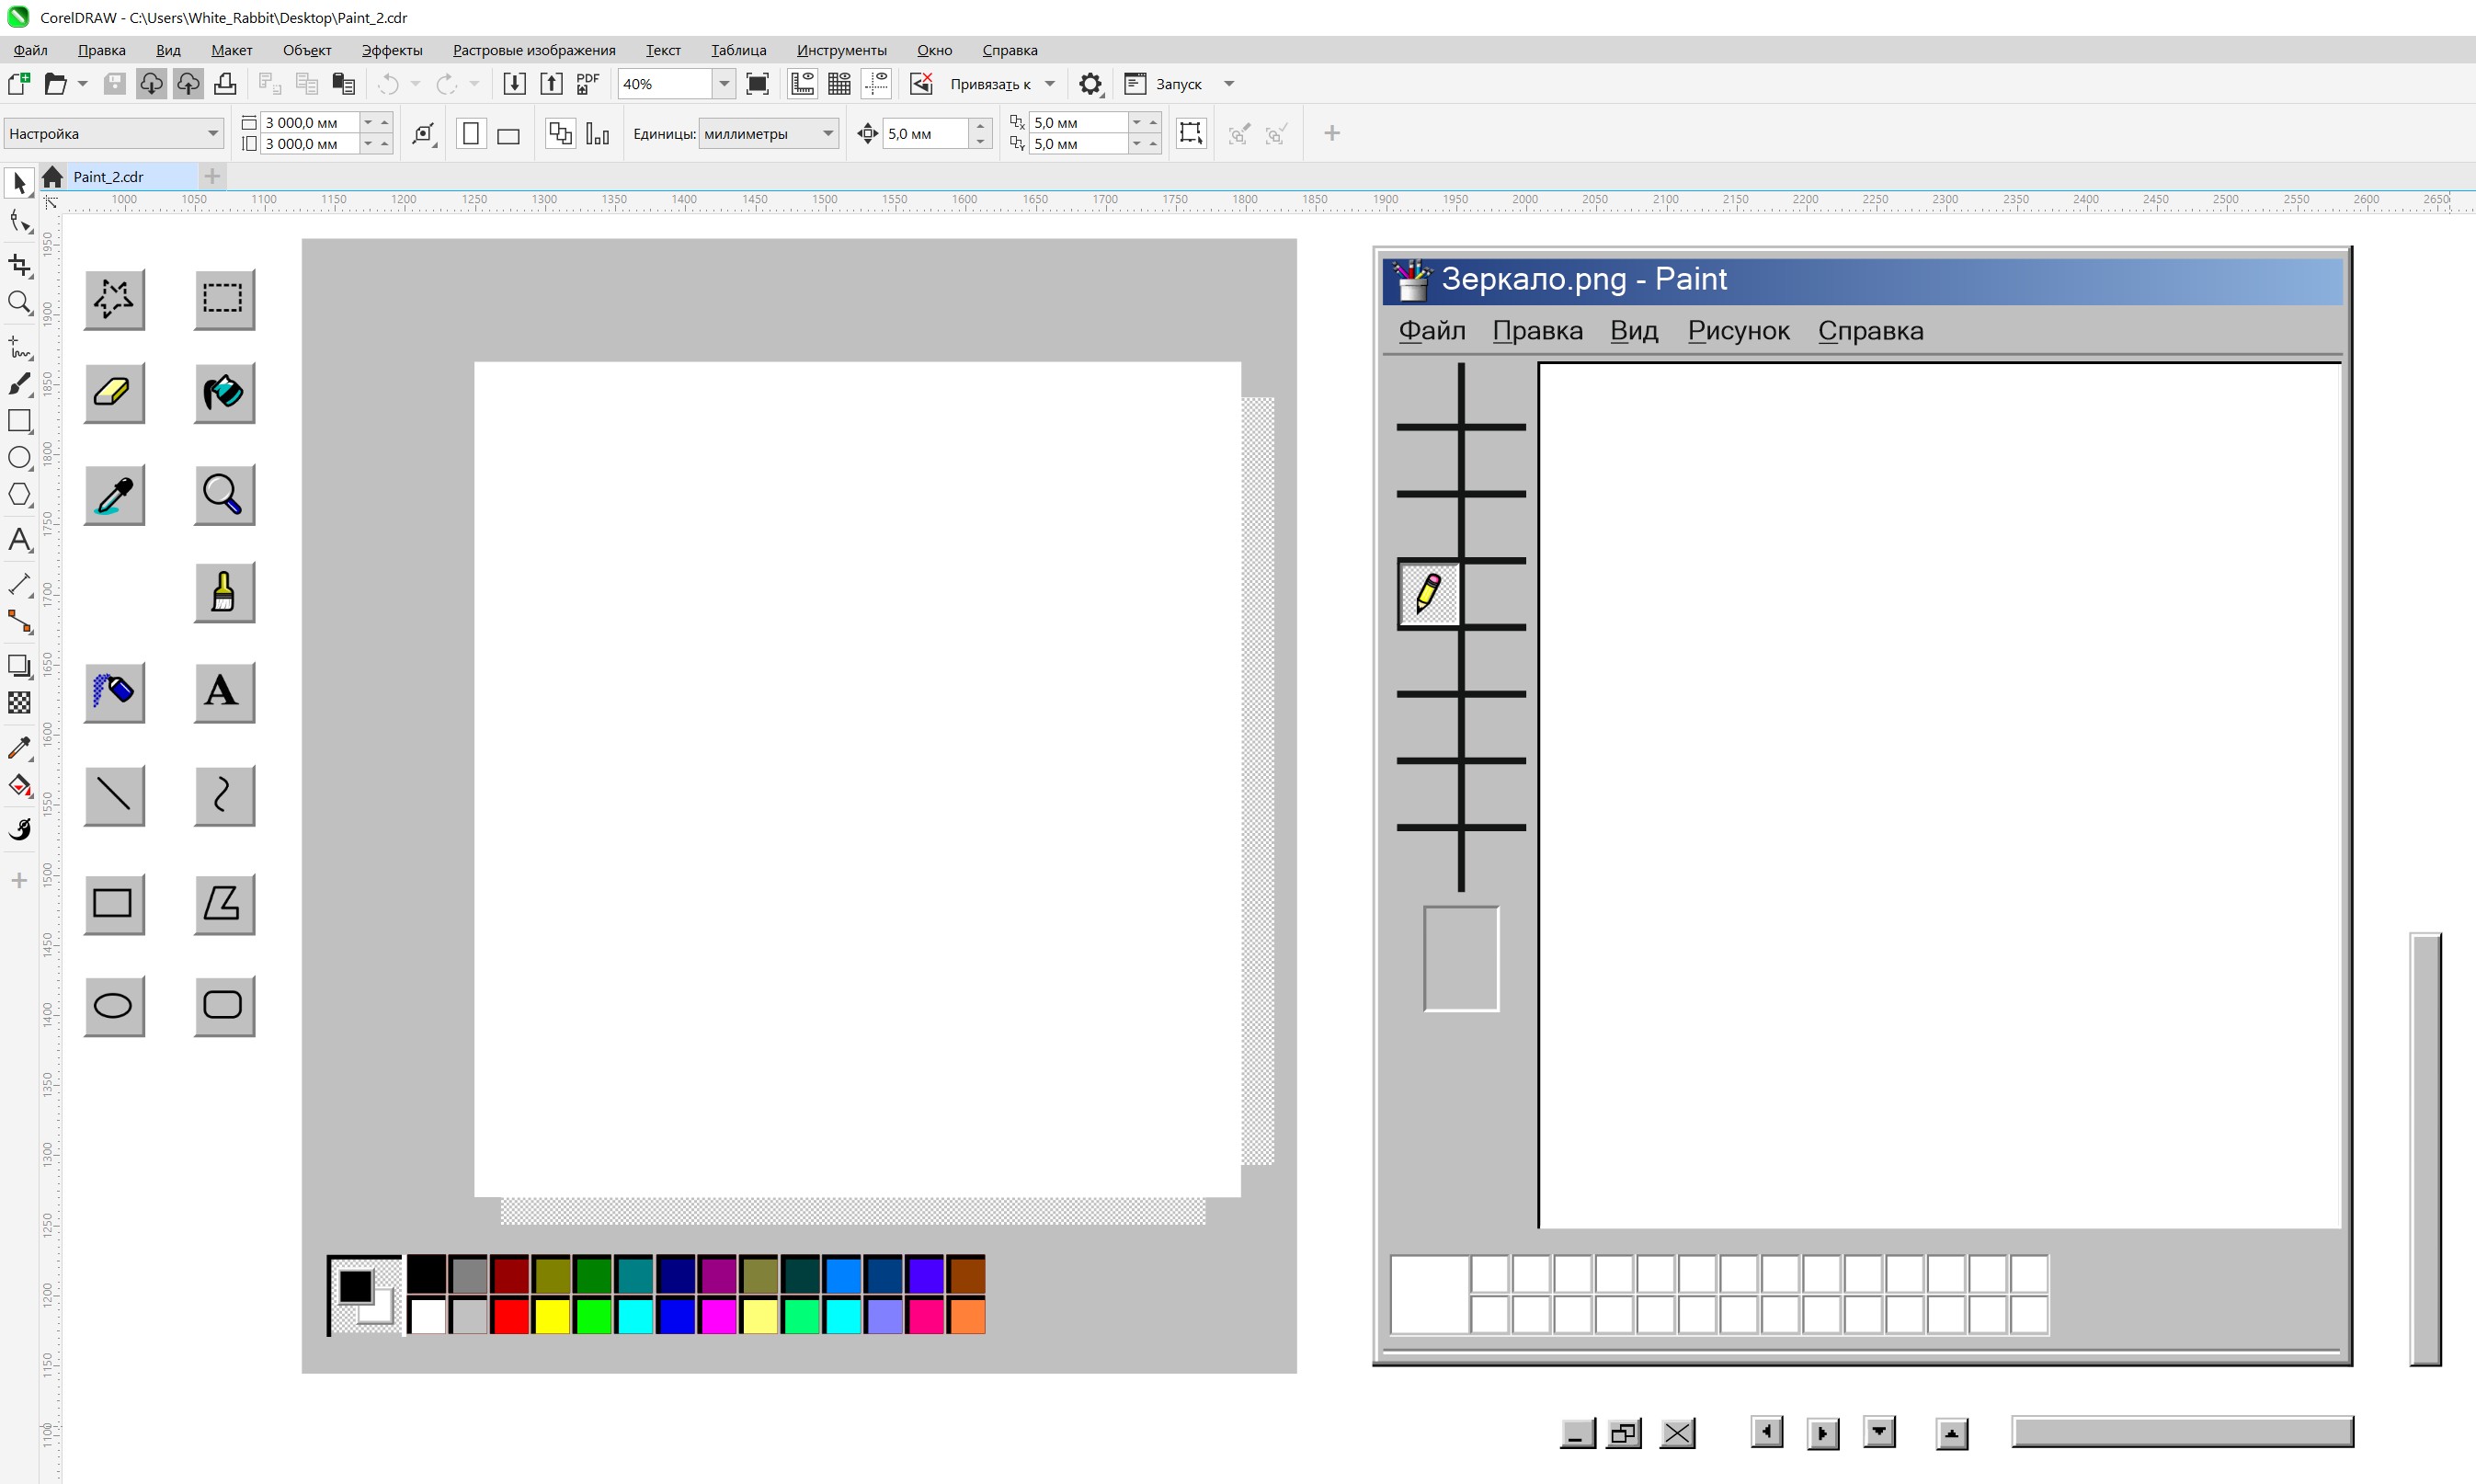Open the Options gear icon

tap(1090, 84)
